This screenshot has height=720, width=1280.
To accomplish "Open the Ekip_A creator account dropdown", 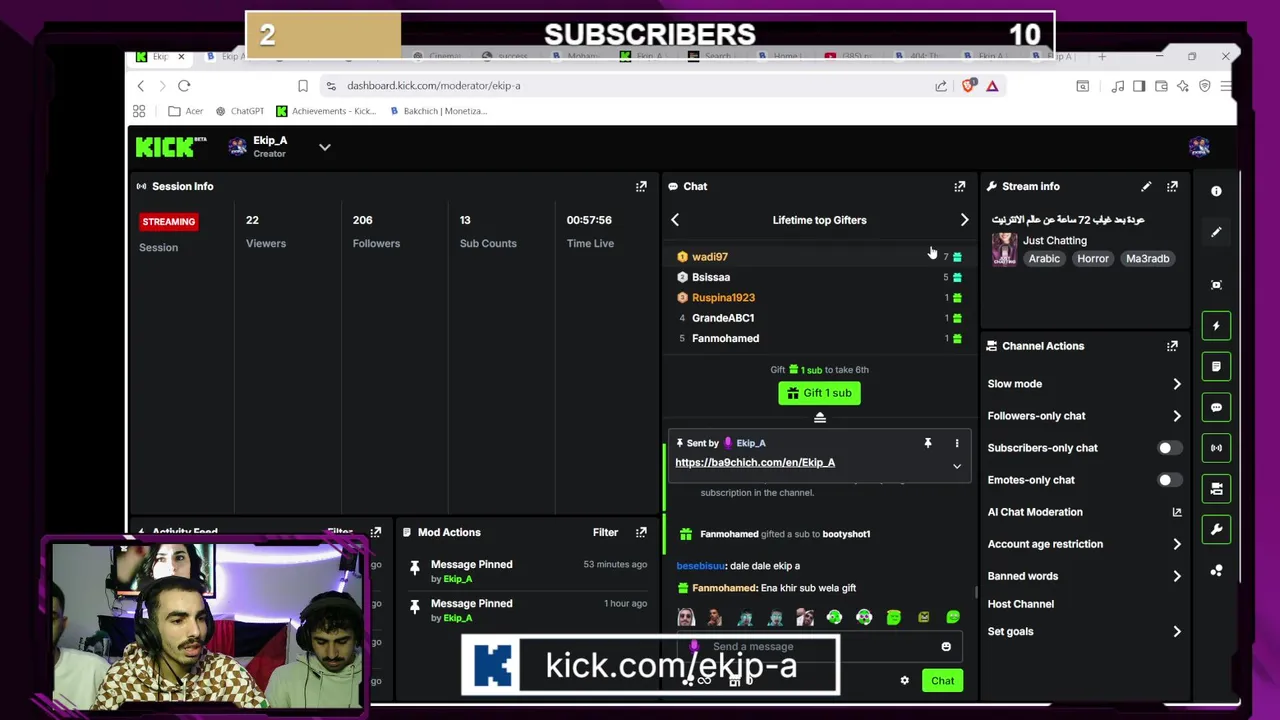I will pos(324,147).
